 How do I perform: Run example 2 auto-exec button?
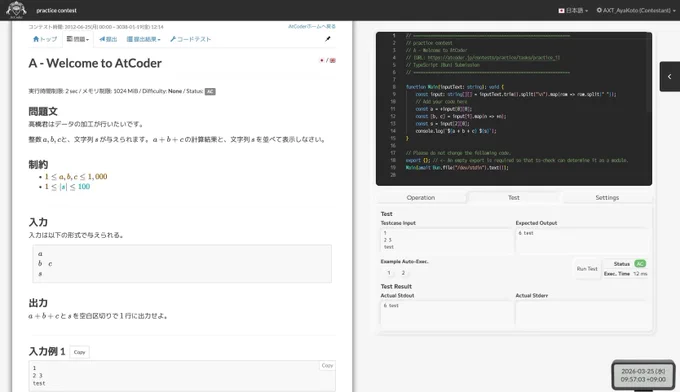tap(403, 273)
